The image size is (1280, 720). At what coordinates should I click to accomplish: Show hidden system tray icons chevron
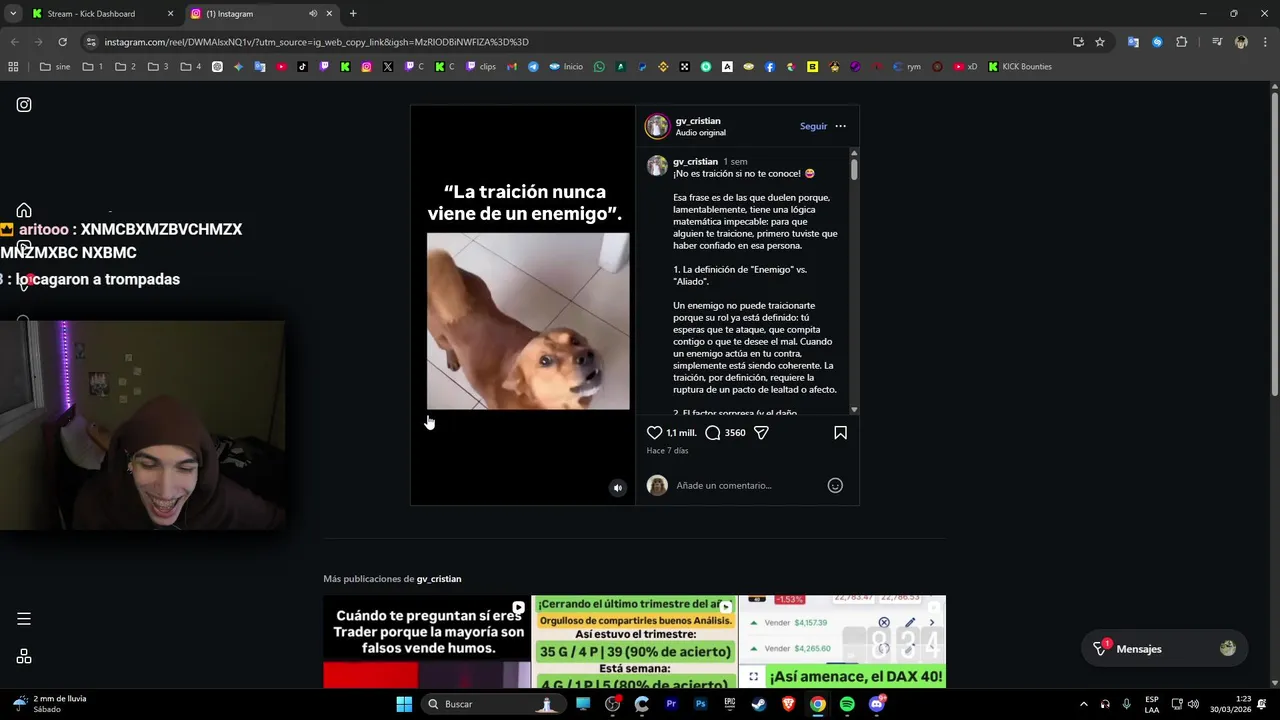coord(1083,704)
